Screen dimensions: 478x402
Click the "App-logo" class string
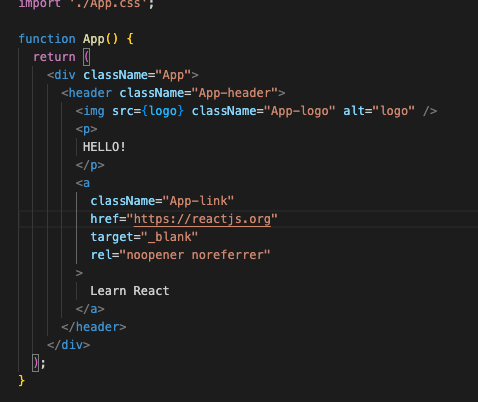coord(300,111)
